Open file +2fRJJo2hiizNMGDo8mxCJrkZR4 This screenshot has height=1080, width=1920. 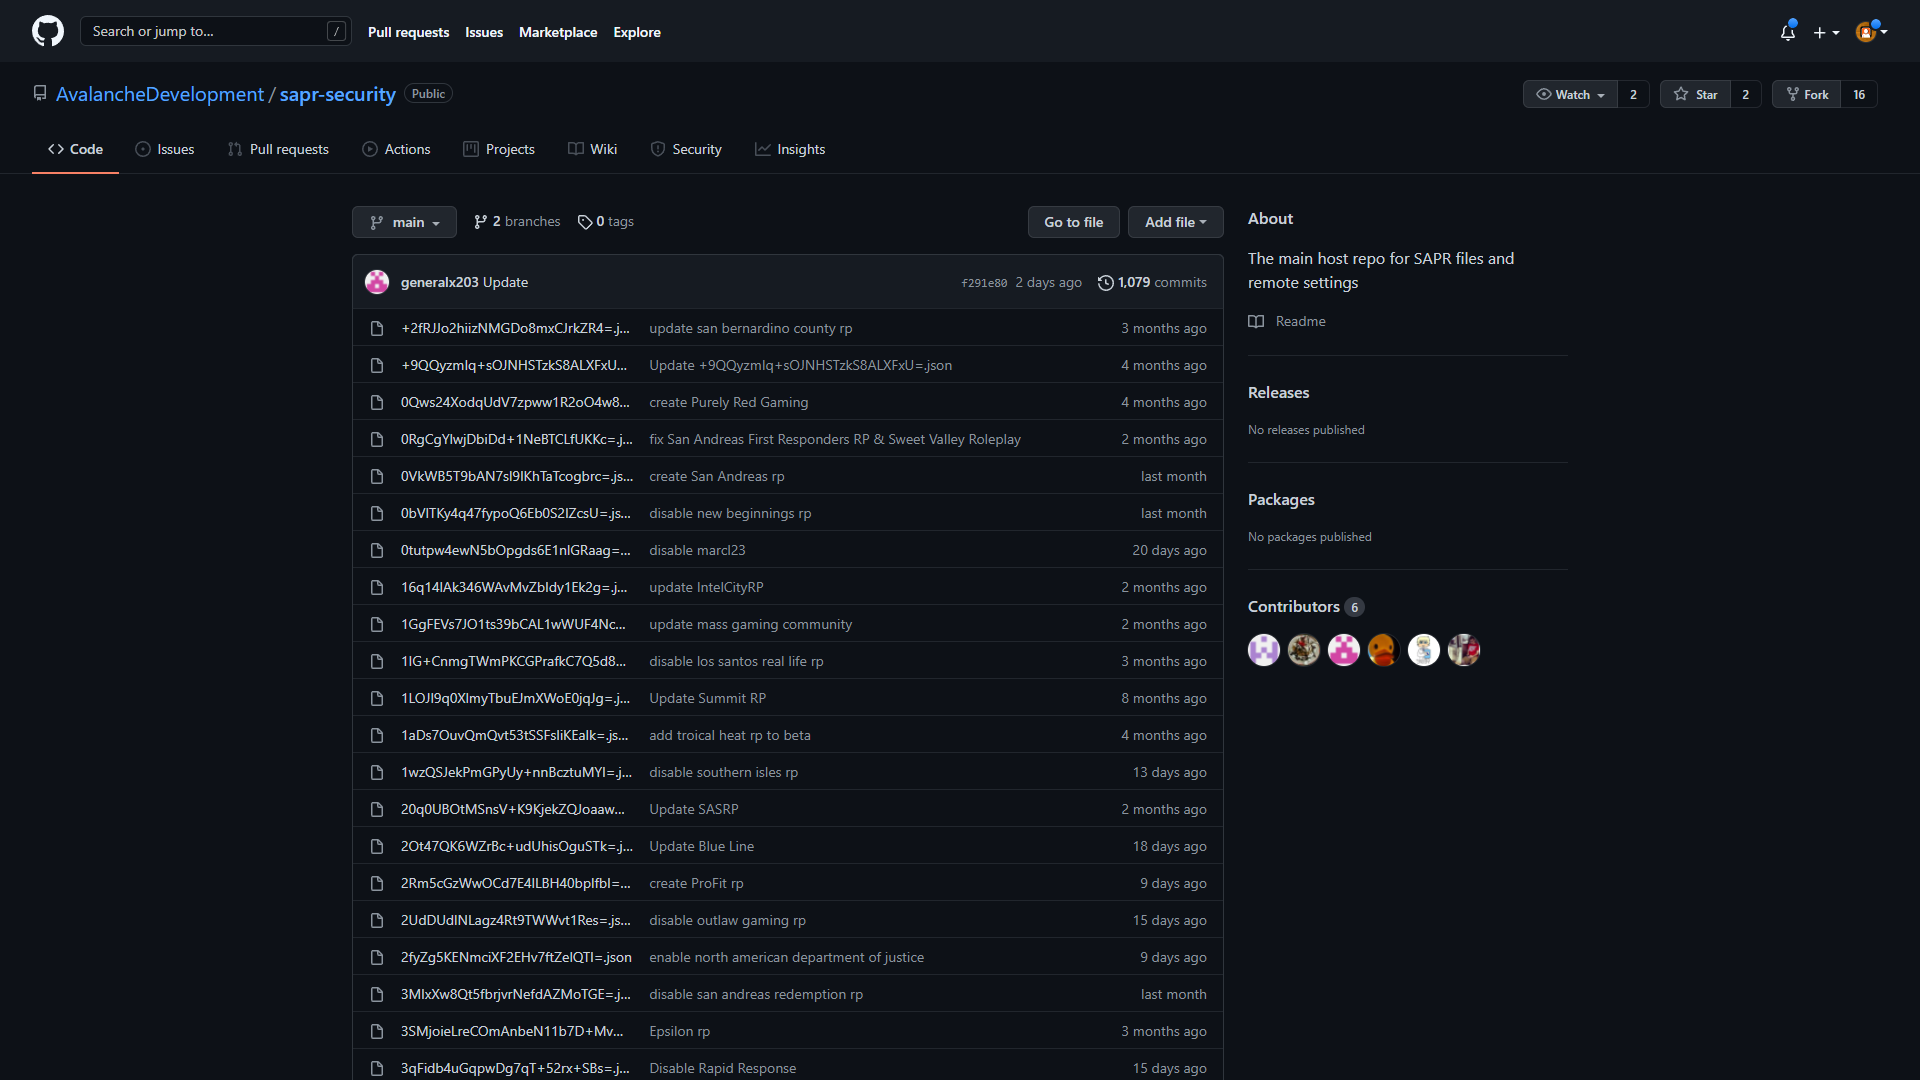coord(515,328)
